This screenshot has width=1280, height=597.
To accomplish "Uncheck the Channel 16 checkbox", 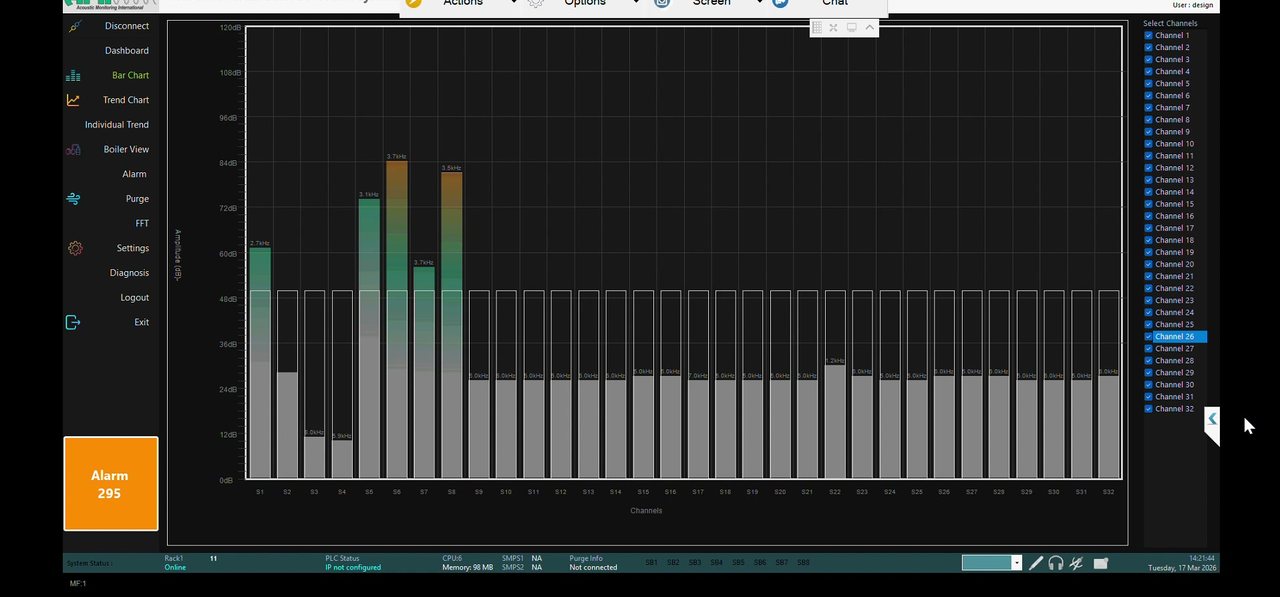I will tap(1149, 216).
